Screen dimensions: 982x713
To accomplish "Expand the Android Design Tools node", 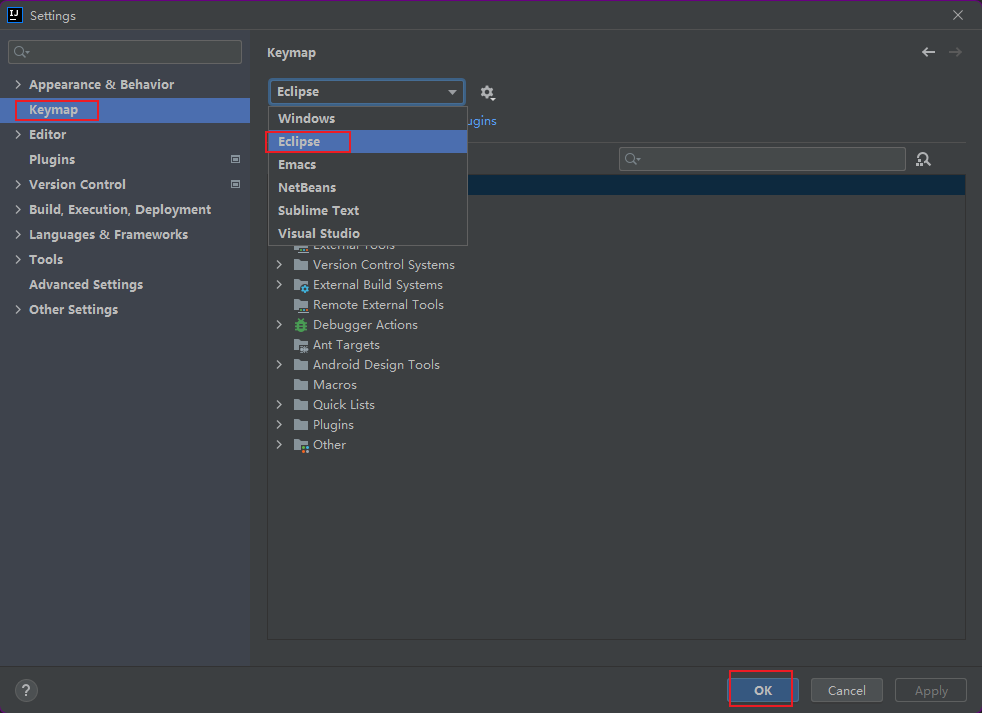I will (279, 364).
